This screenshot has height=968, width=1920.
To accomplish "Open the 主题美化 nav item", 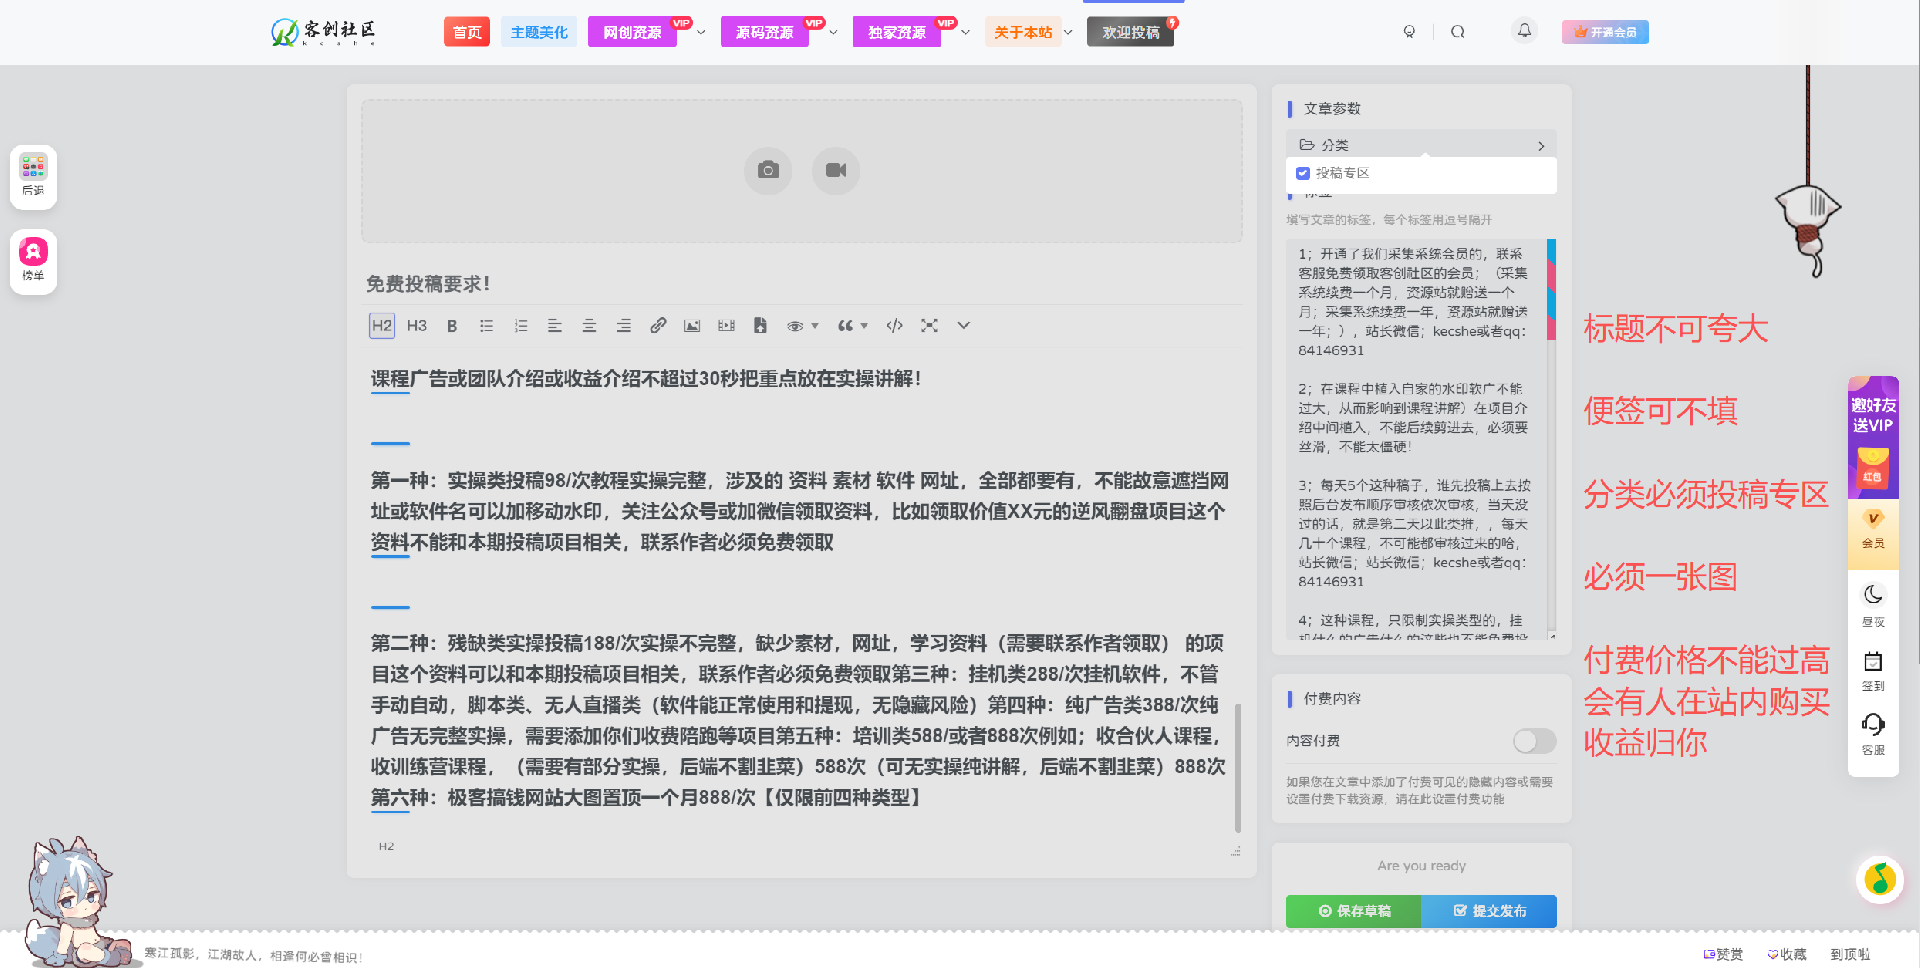I will 539,32.
